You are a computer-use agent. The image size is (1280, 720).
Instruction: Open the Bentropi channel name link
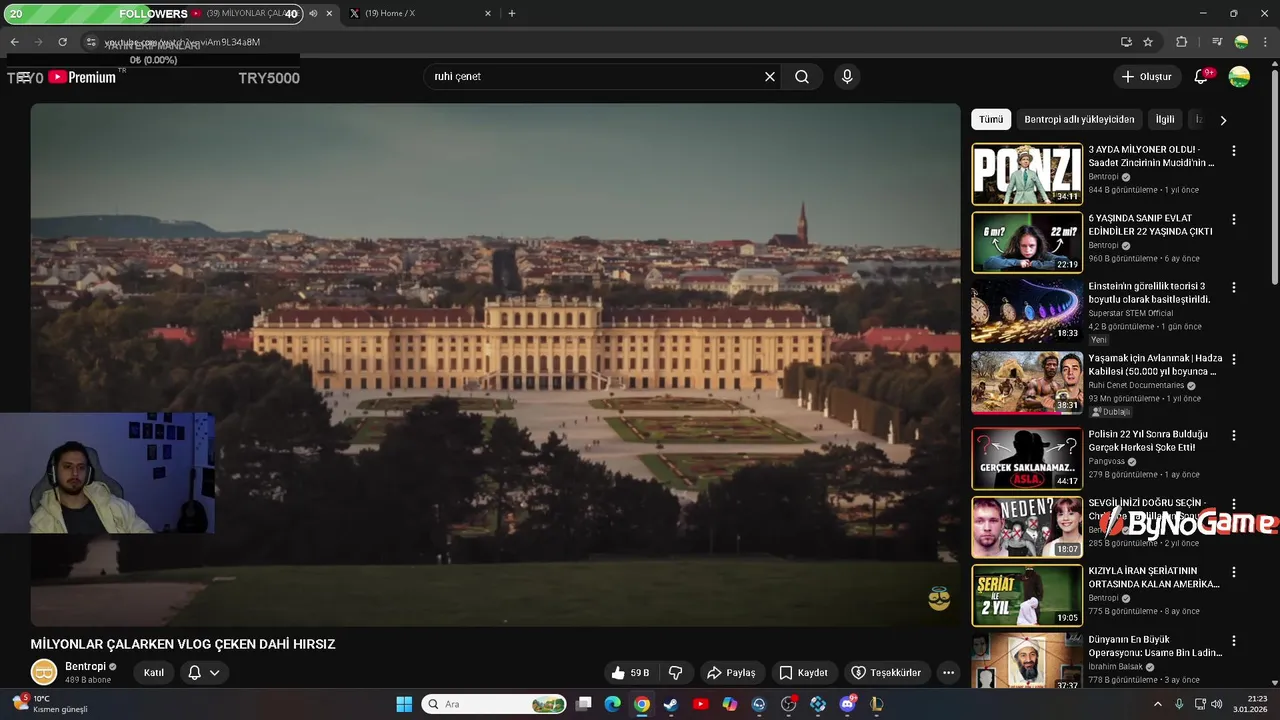85,667
